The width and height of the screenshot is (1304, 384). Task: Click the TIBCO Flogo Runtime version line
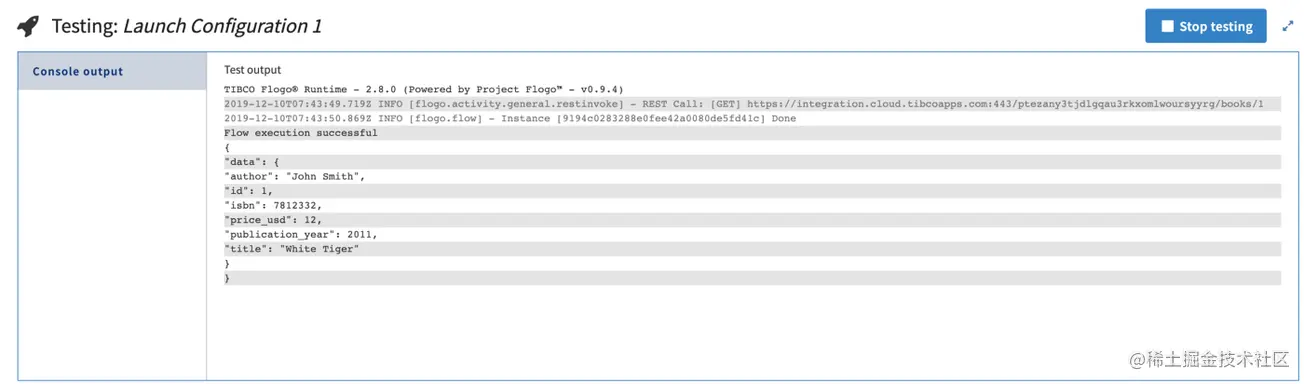click(x=423, y=89)
